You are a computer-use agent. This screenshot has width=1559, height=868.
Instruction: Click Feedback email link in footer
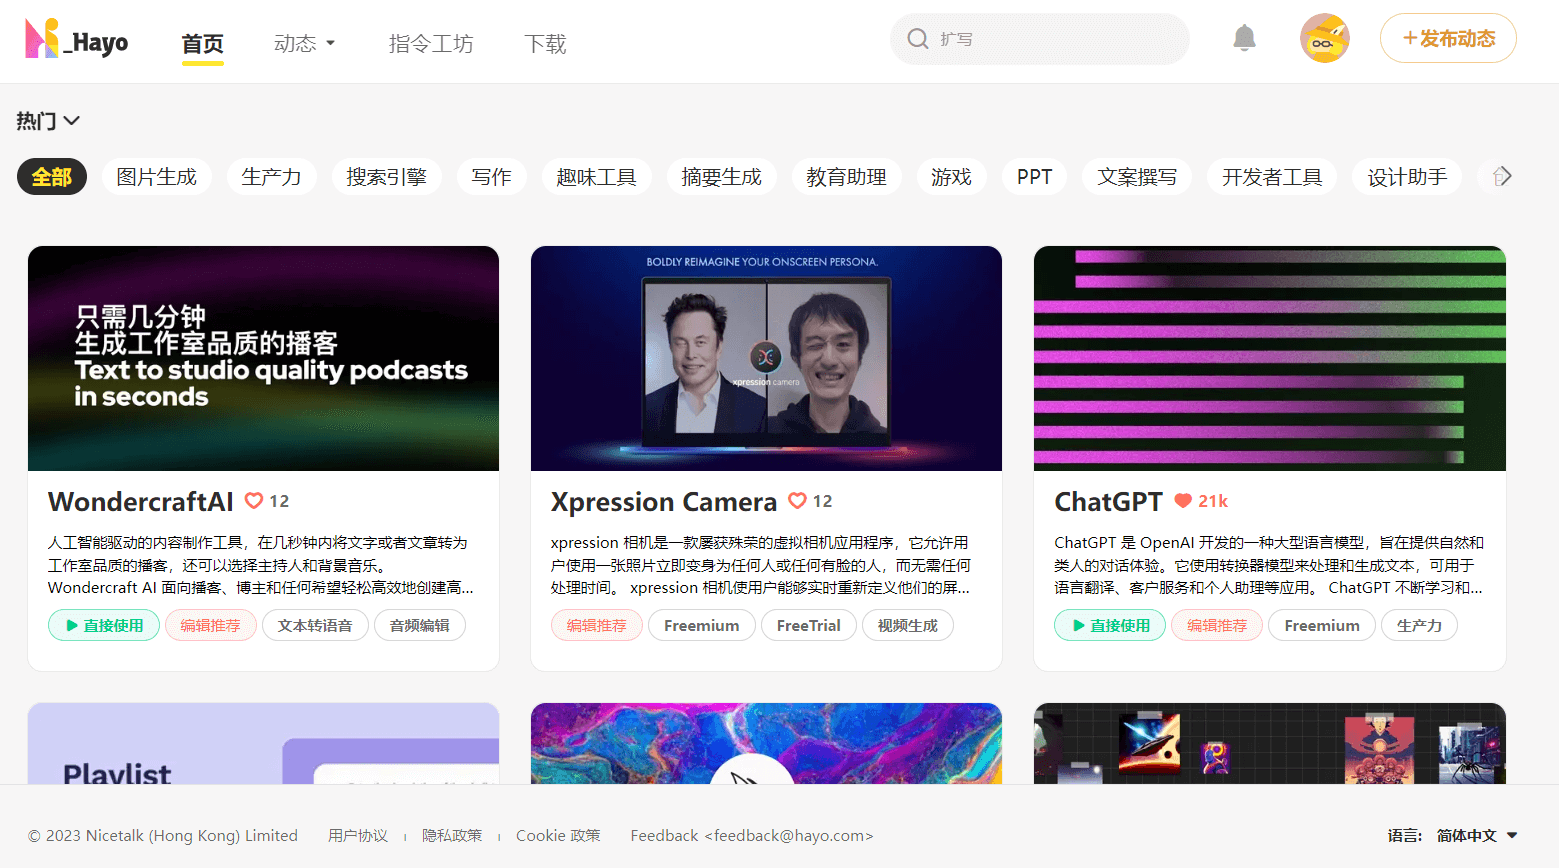click(x=752, y=835)
